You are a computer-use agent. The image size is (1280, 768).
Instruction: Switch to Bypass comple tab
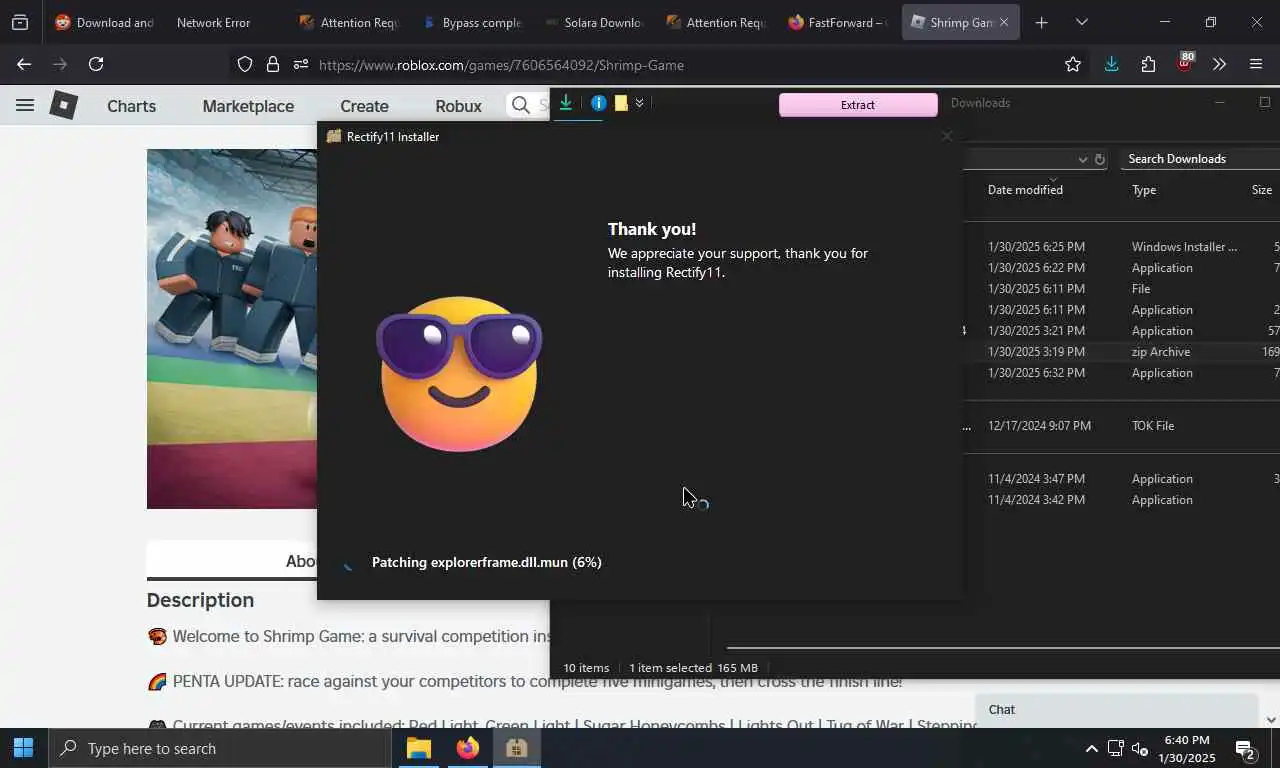click(472, 22)
